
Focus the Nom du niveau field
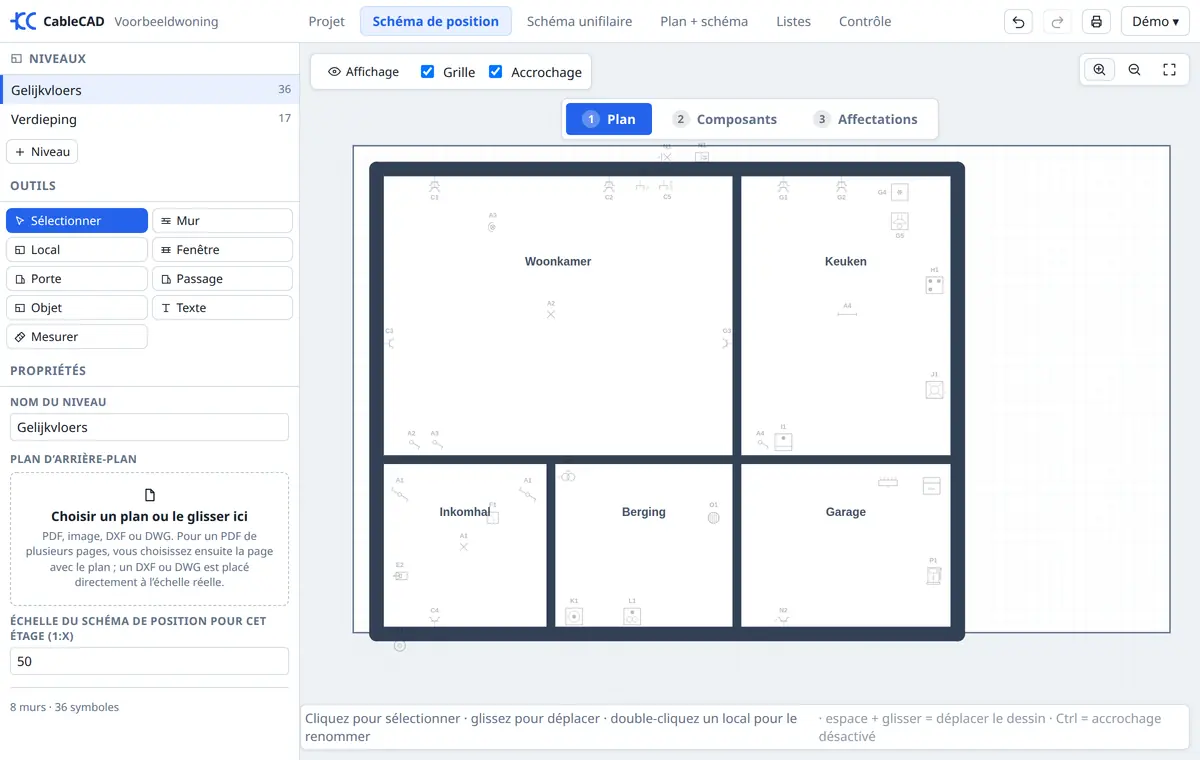(x=150, y=428)
